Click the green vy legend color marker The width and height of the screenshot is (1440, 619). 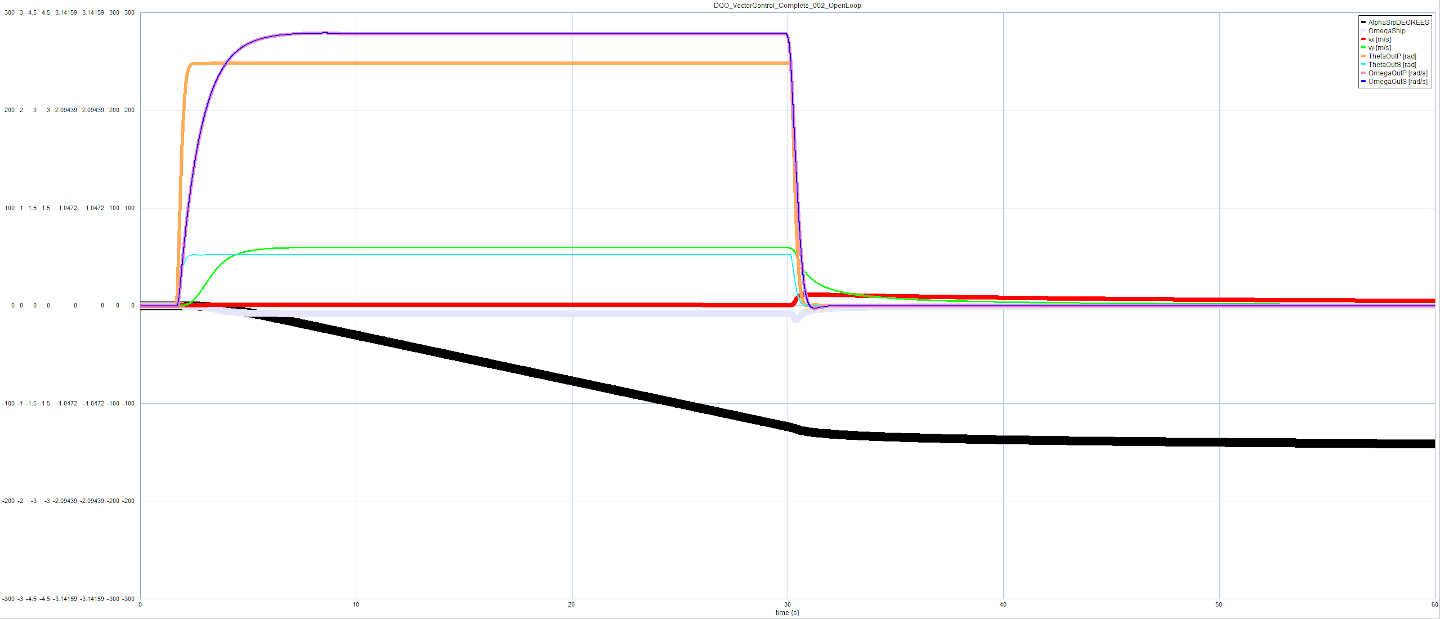coord(1365,47)
